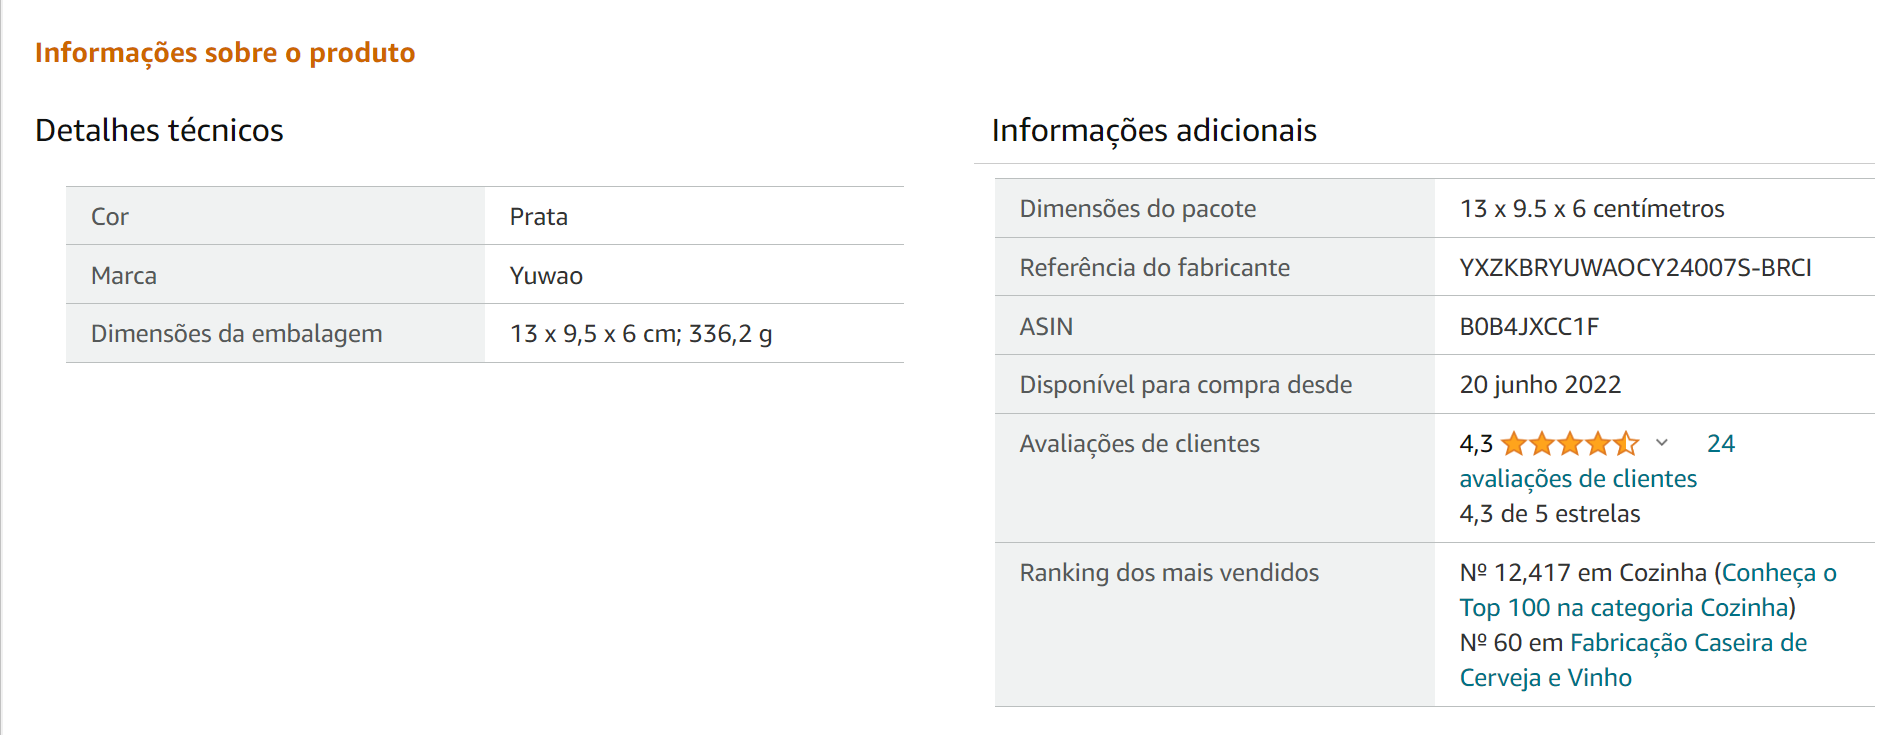Image resolution: width=1895 pixels, height=735 pixels.
Task: Click the star rating icons
Action: [1570, 443]
